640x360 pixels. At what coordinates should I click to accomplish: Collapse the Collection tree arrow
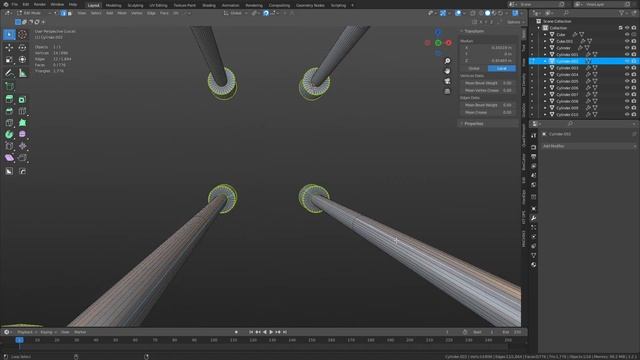click(x=539, y=28)
